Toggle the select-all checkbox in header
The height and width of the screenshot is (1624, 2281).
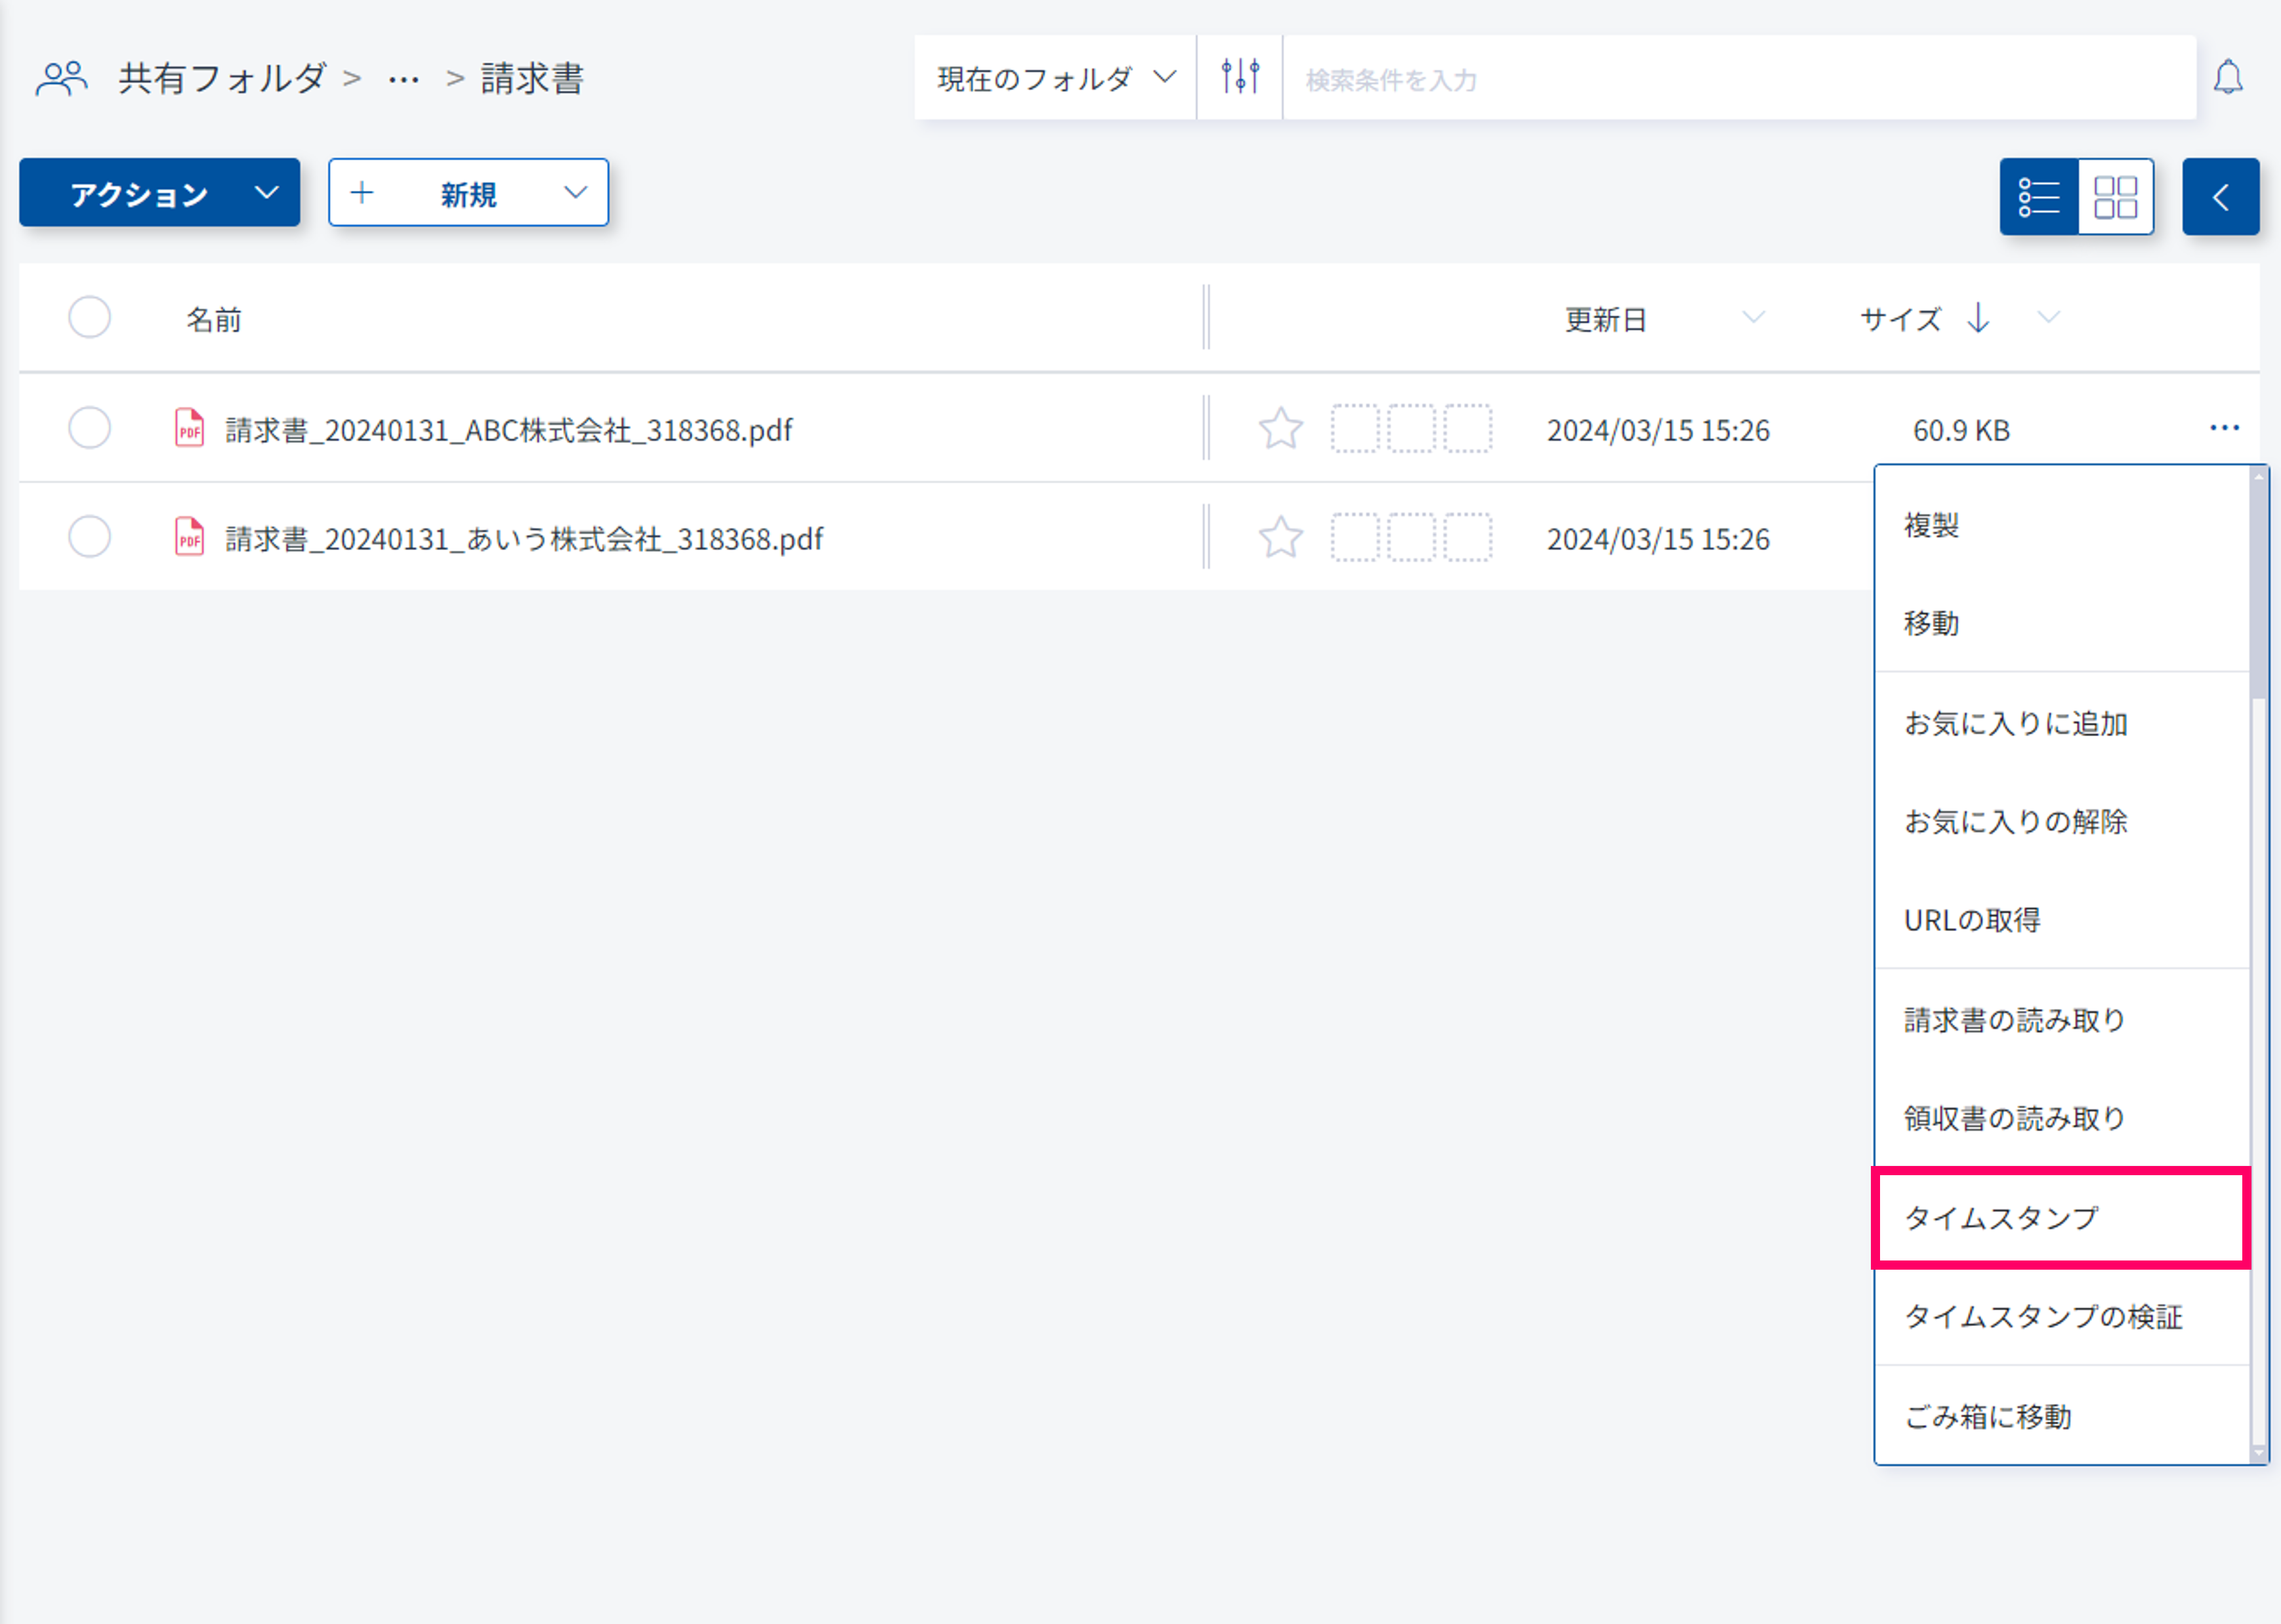pyautogui.click(x=89, y=318)
